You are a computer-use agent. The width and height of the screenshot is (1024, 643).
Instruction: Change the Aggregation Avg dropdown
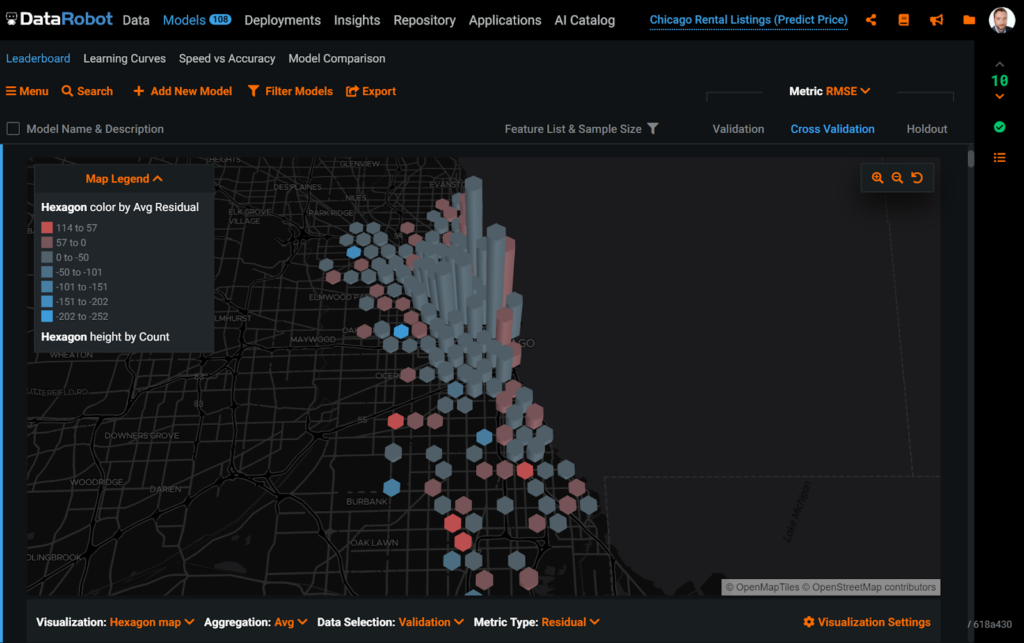coord(290,622)
